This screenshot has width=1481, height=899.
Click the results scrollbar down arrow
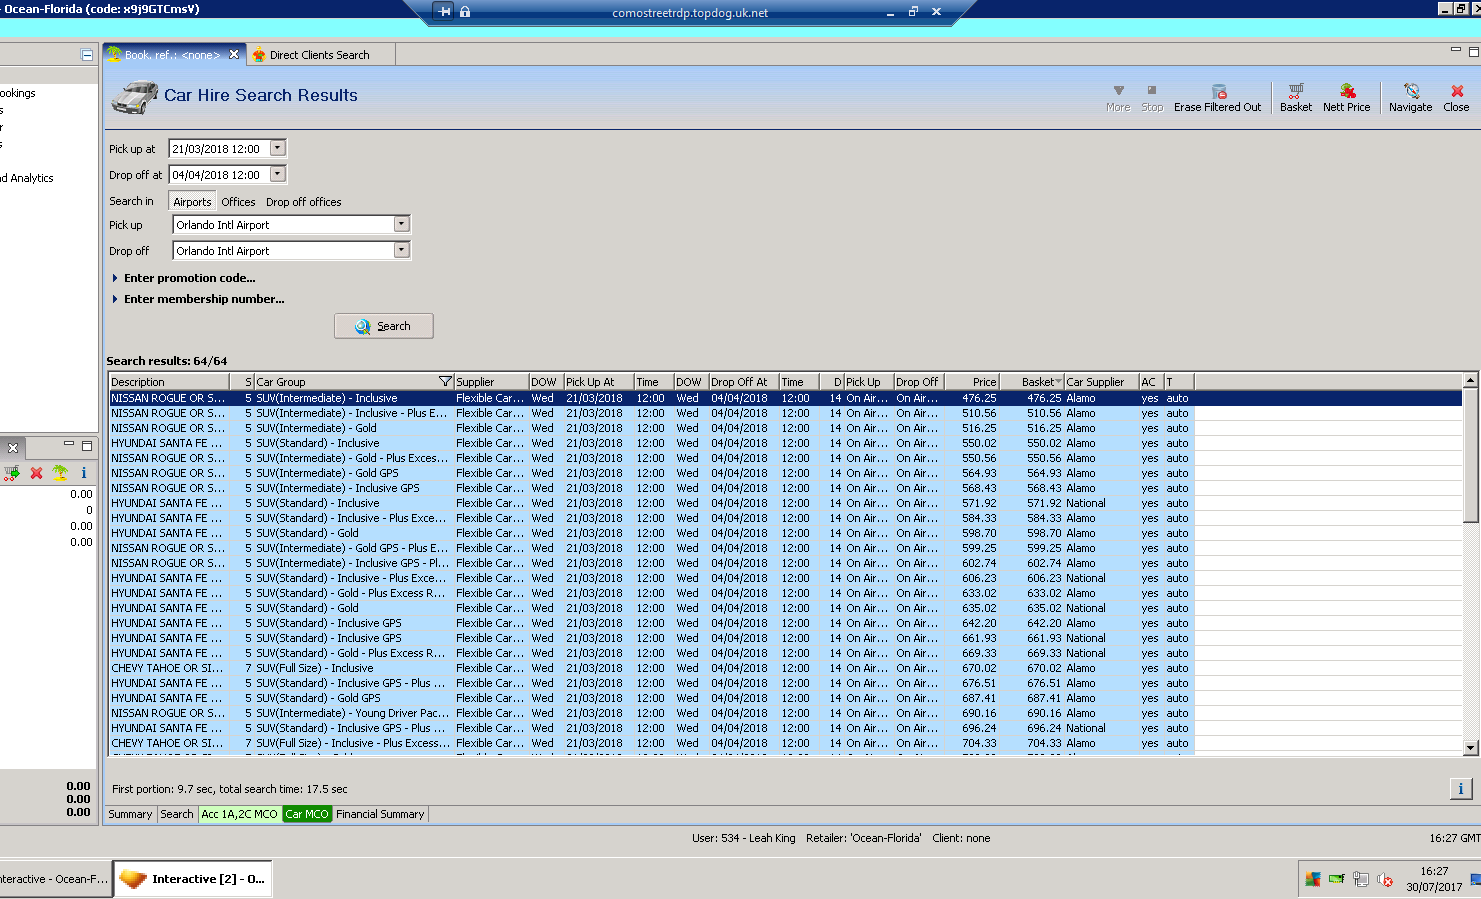[1470, 747]
